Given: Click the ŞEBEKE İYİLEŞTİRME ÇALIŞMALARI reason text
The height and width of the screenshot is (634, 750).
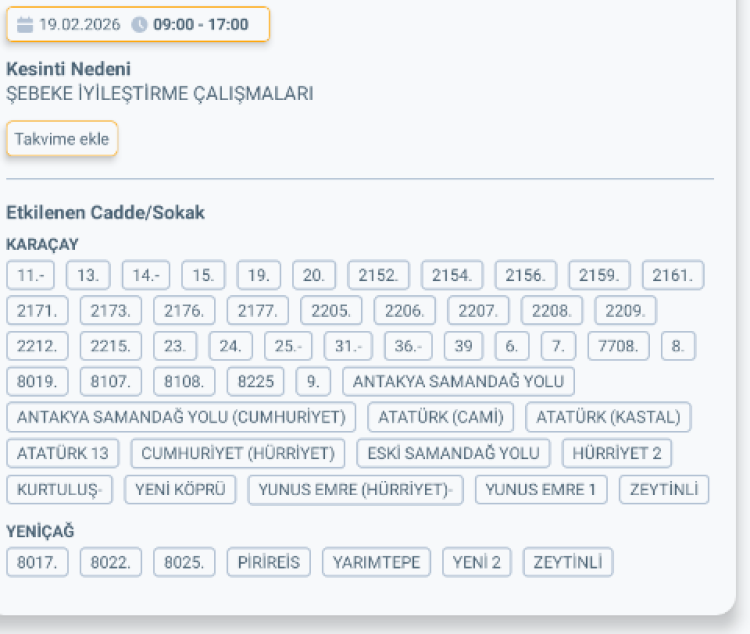Looking at the screenshot, I should [x=160, y=93].
